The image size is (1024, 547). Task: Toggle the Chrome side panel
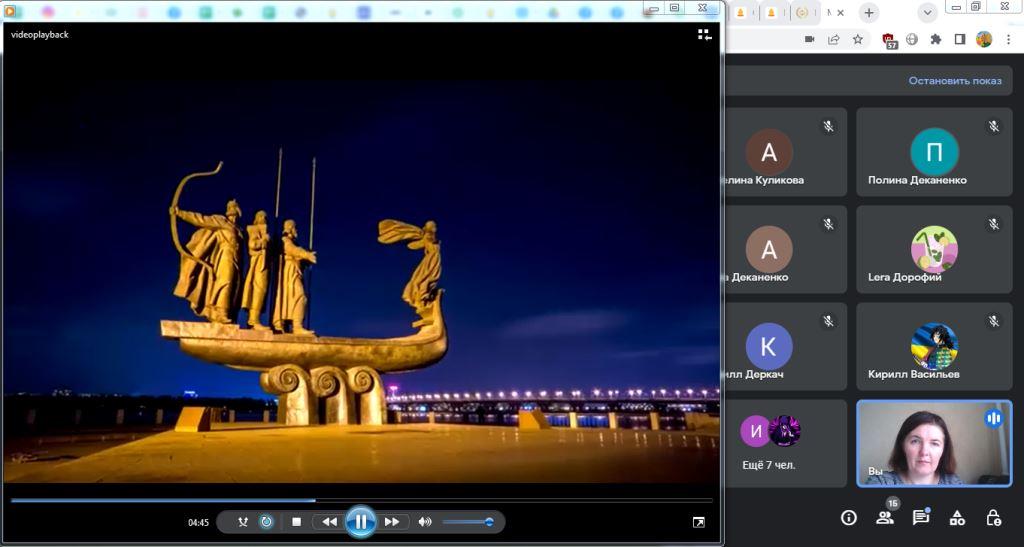click(960, 39)
